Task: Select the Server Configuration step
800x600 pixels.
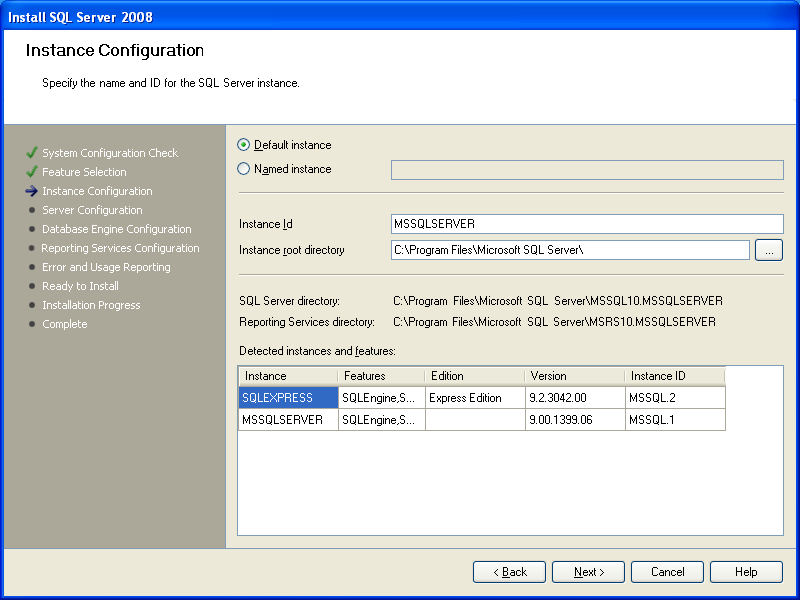Action: (x=92, y=210)
